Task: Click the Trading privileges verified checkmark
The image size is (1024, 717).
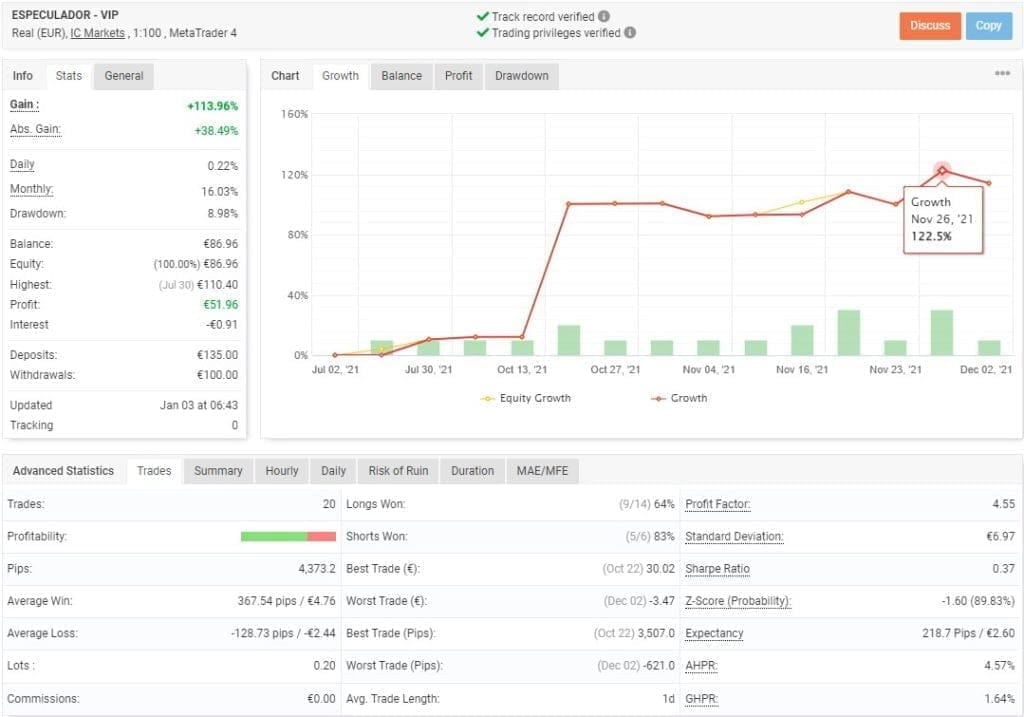Action: coord(483,31)
